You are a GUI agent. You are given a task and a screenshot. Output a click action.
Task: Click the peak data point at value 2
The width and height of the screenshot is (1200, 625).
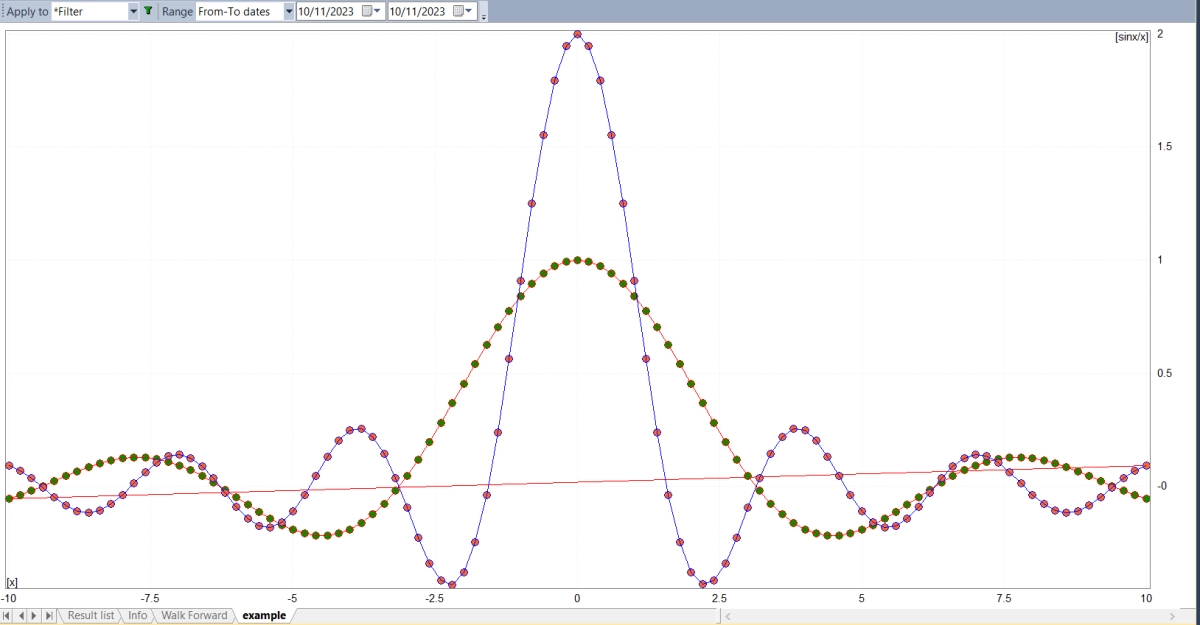[577, 34]
